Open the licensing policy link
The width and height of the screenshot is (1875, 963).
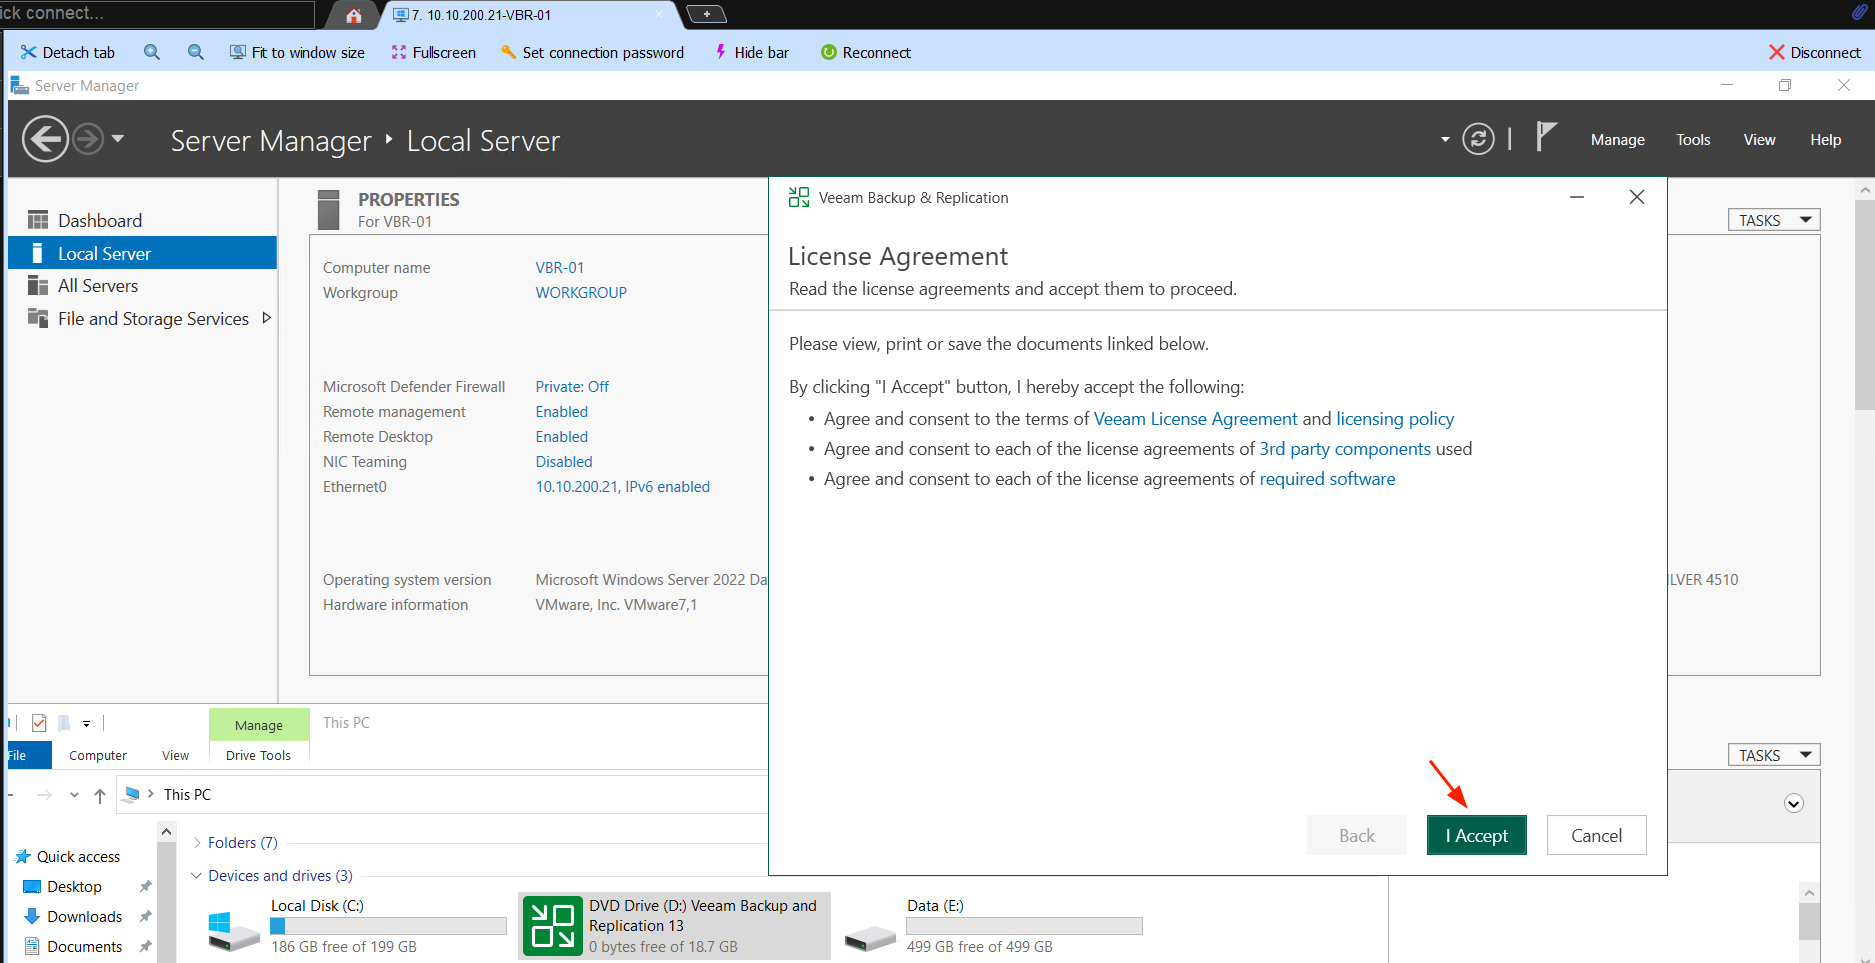coord(1395,419)
